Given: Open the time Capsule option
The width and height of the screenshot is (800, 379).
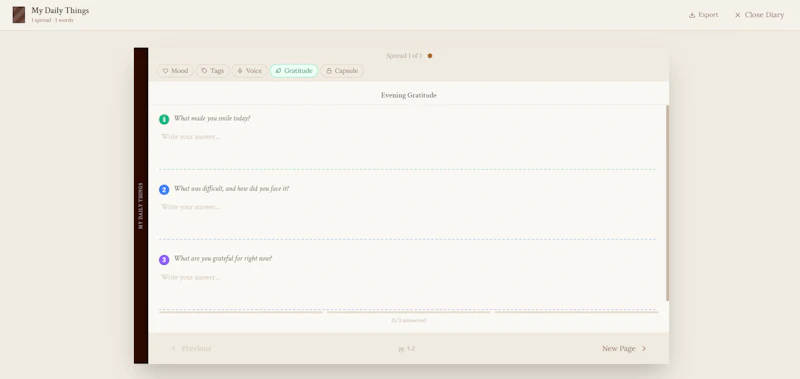Looking at the screenshot, I should pyautogui.click(x=342, y=71).
